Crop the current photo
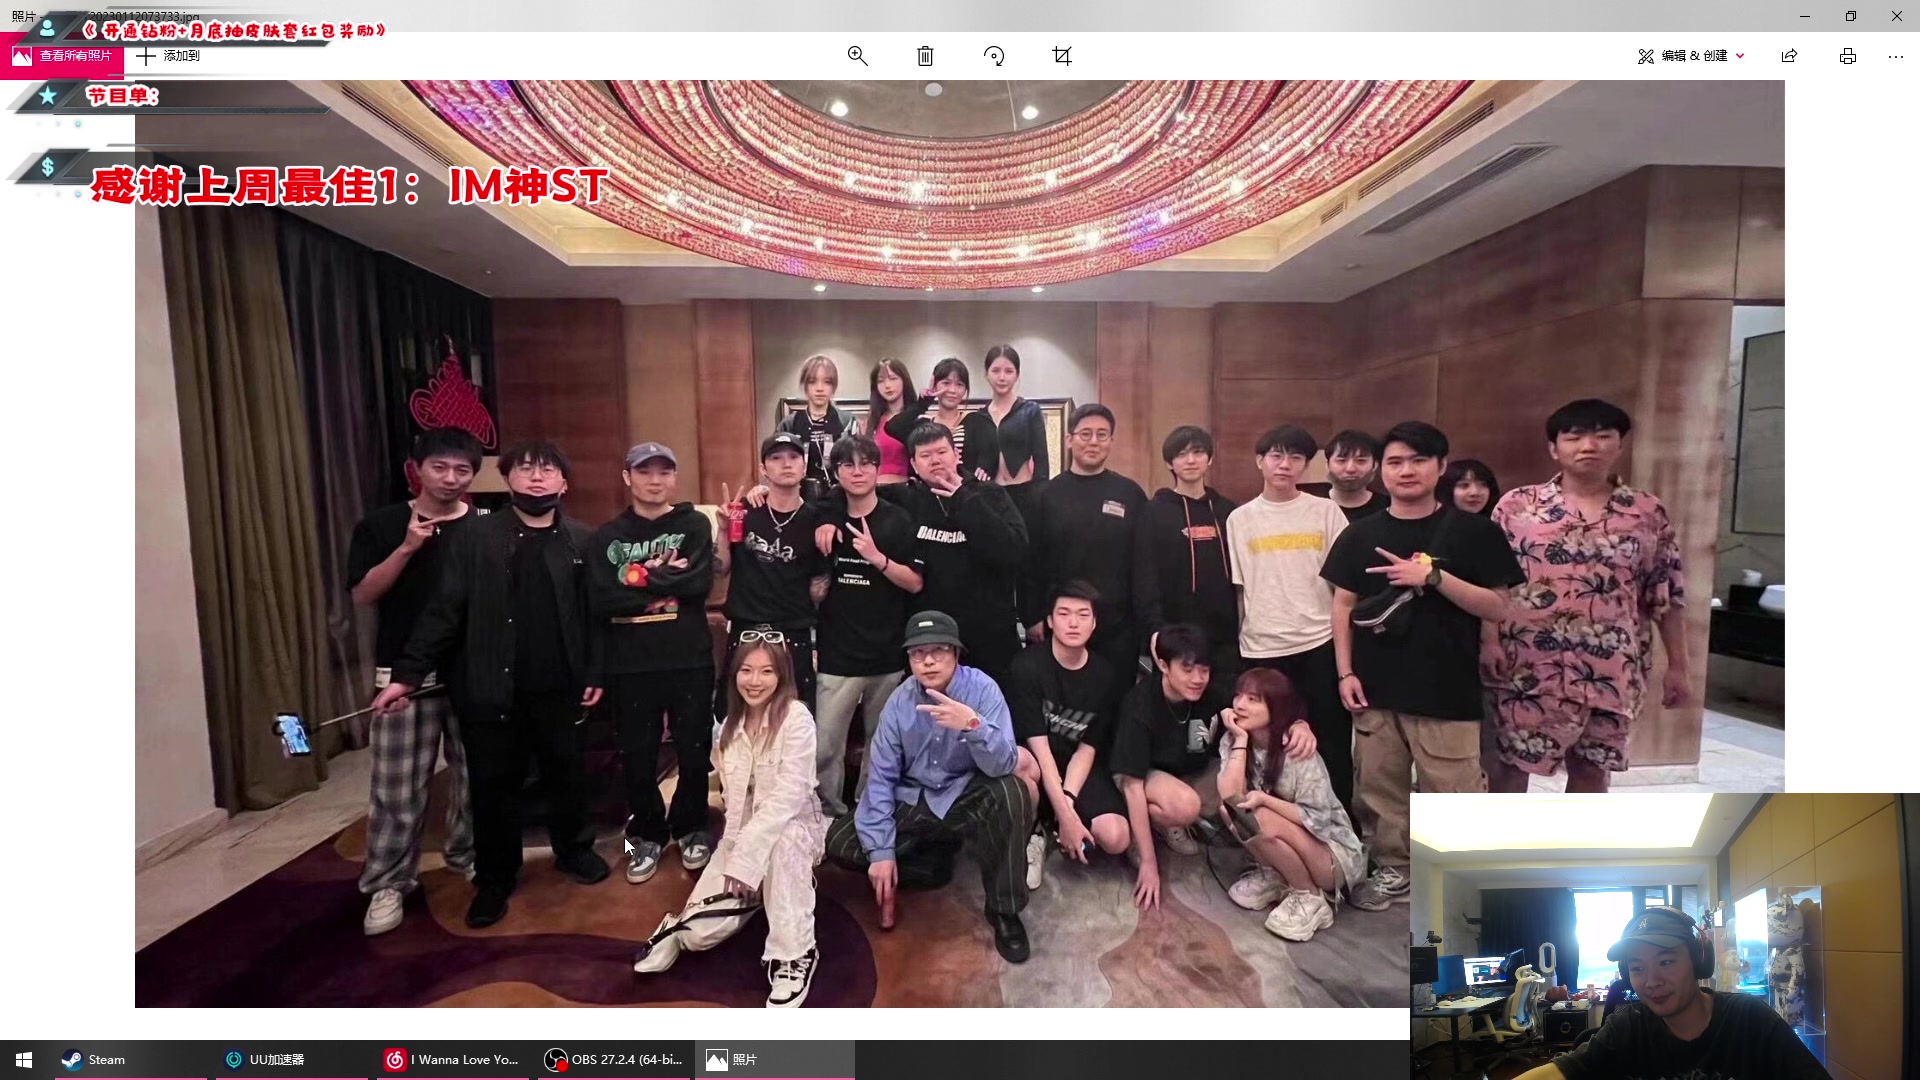1920x1080 pixels. [x=1062, y=56]
